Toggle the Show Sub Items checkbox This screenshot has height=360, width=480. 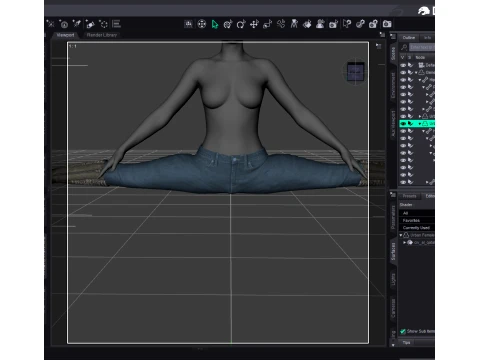403,331
